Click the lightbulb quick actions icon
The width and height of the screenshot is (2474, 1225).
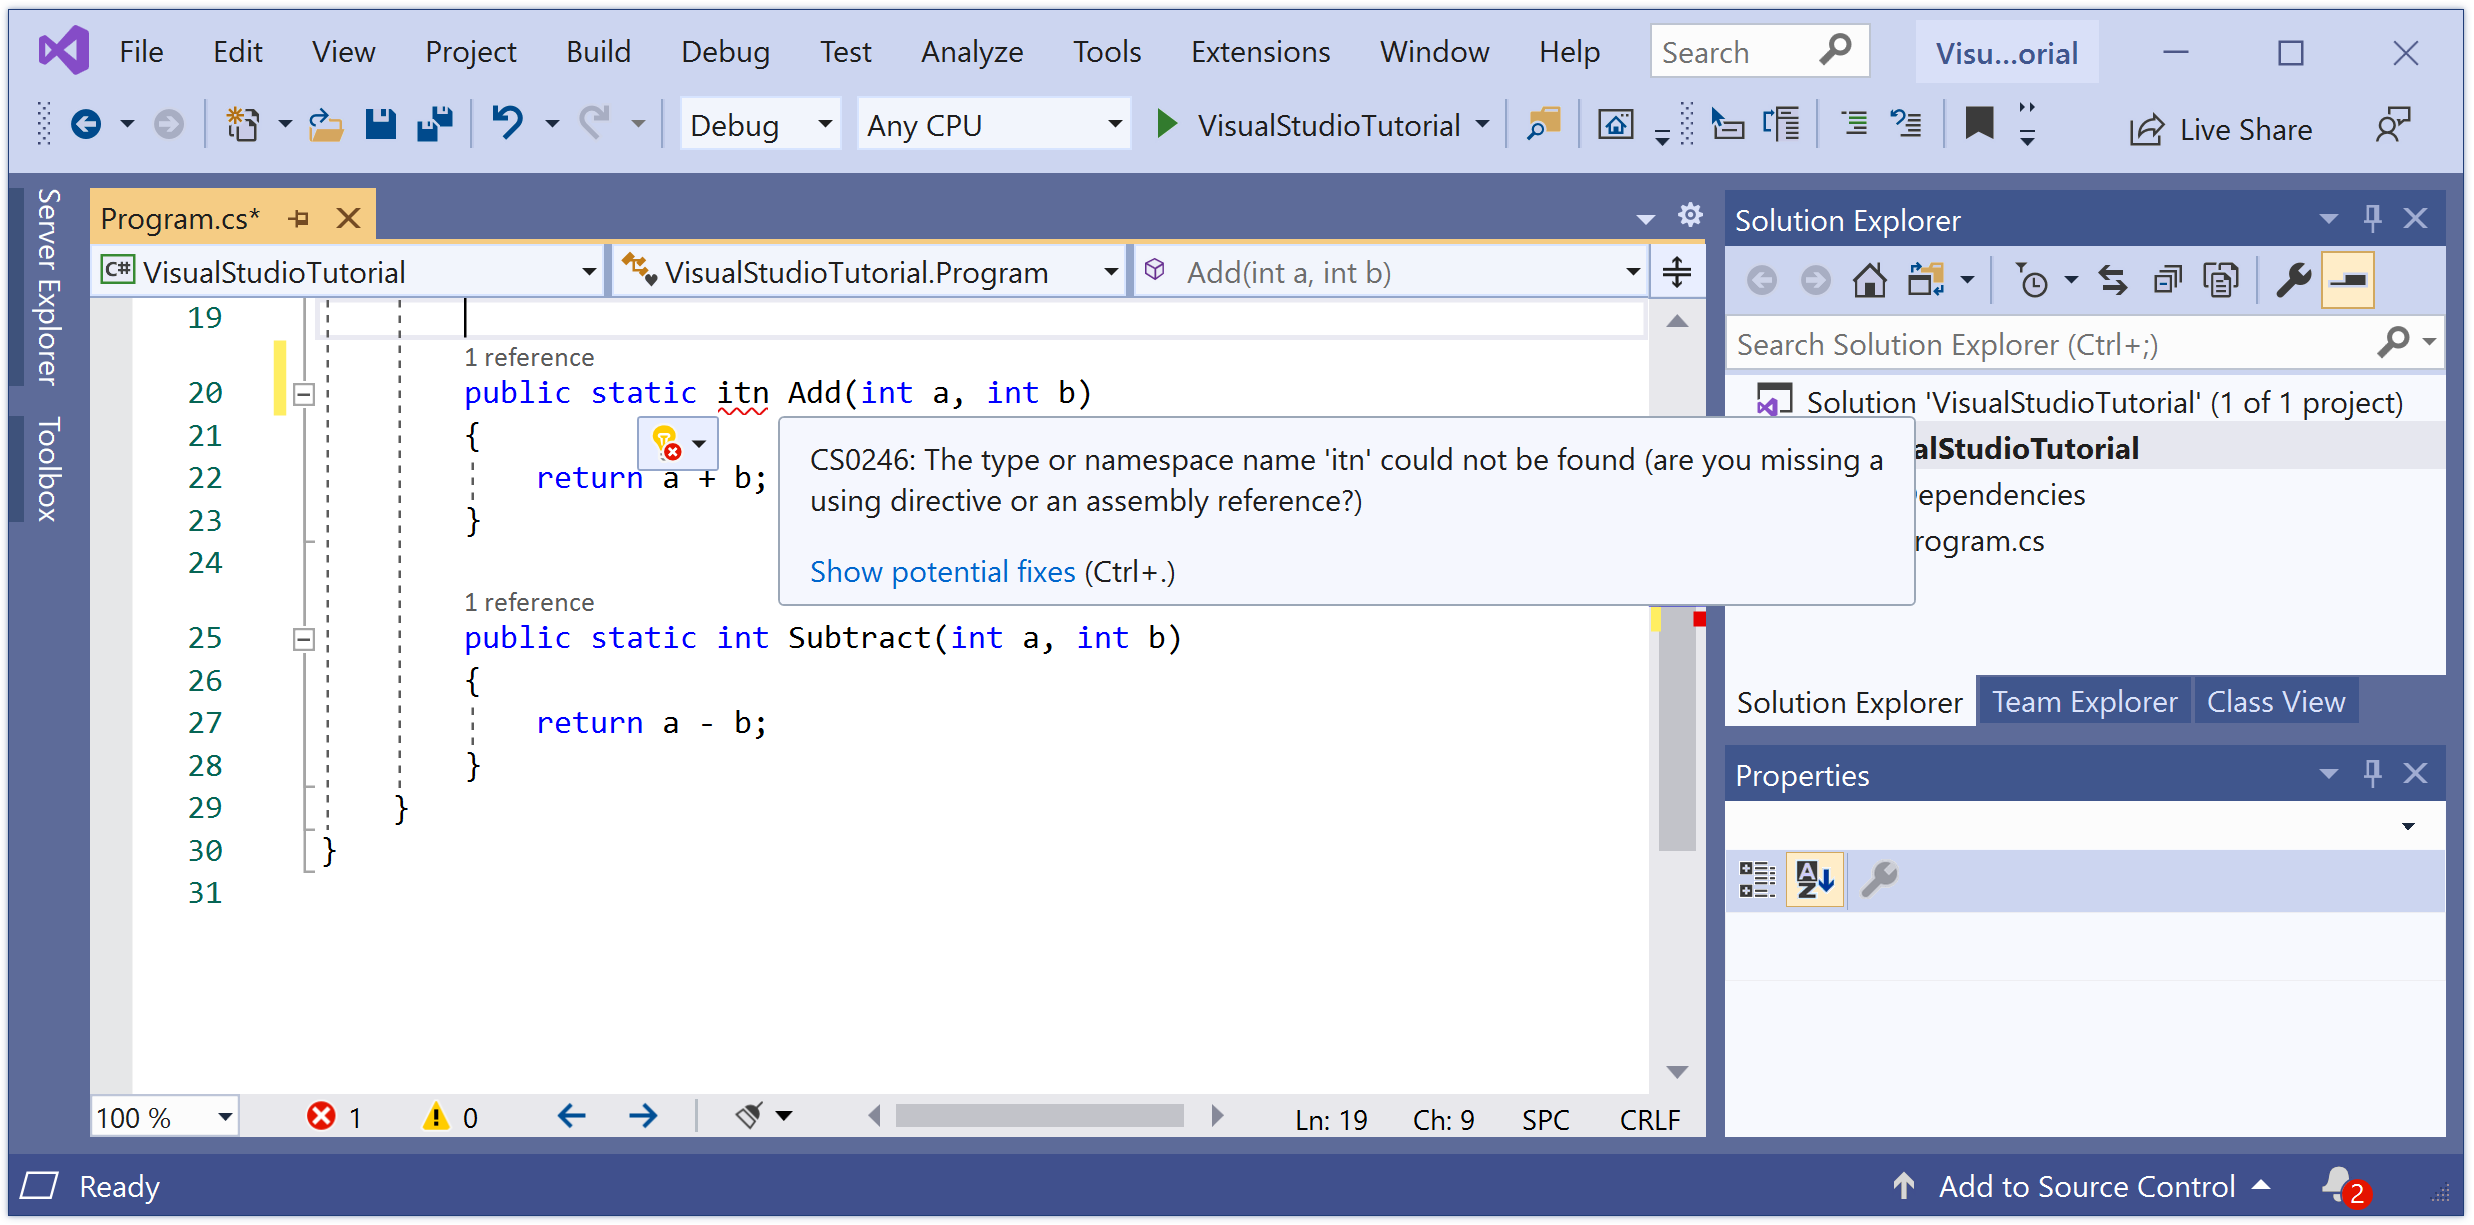[x=665, y=442]
